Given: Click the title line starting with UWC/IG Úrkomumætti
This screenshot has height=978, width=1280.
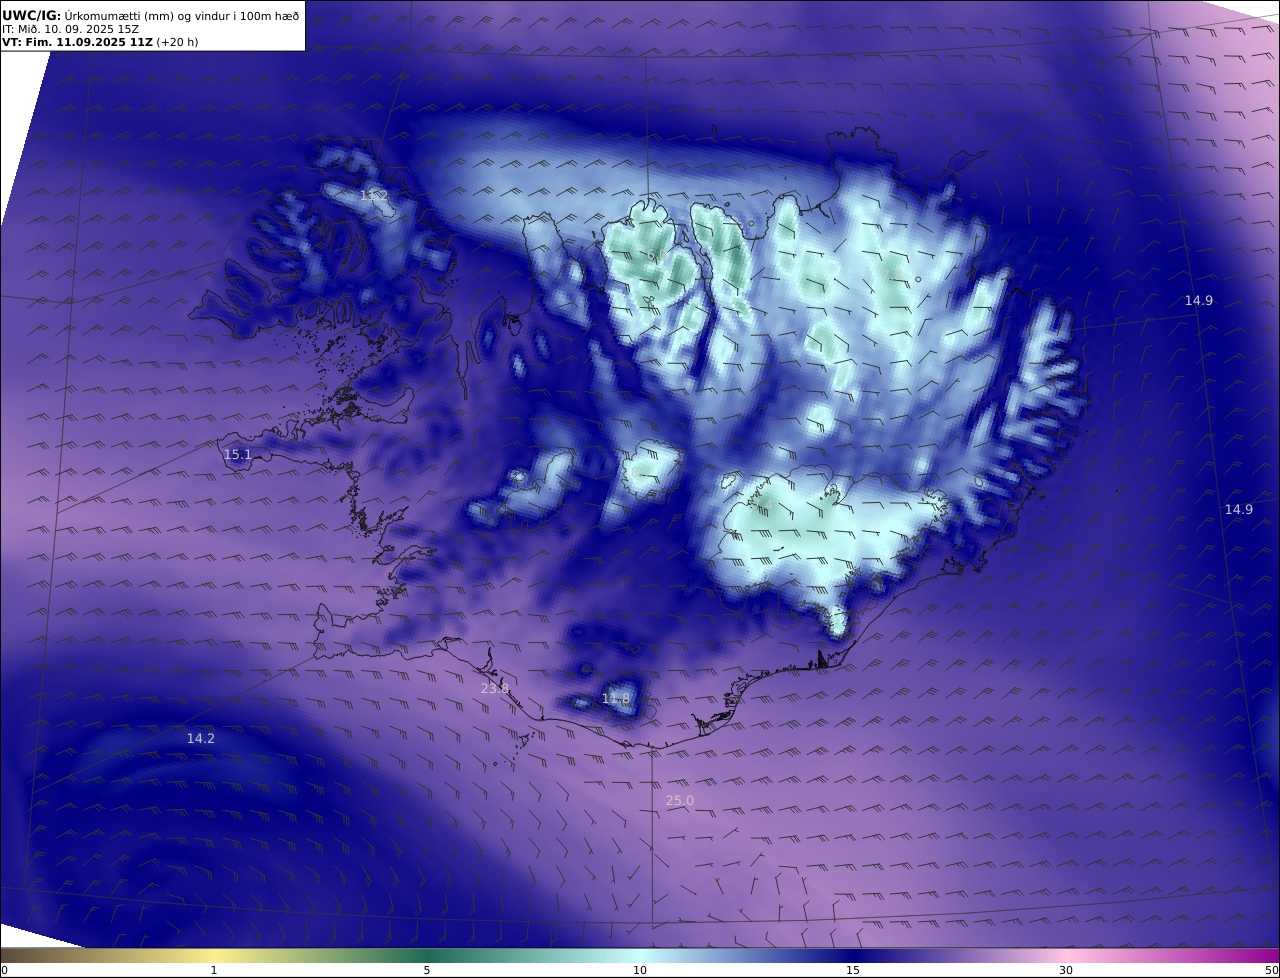Looking at the screenshot, I should click(150, 15).
